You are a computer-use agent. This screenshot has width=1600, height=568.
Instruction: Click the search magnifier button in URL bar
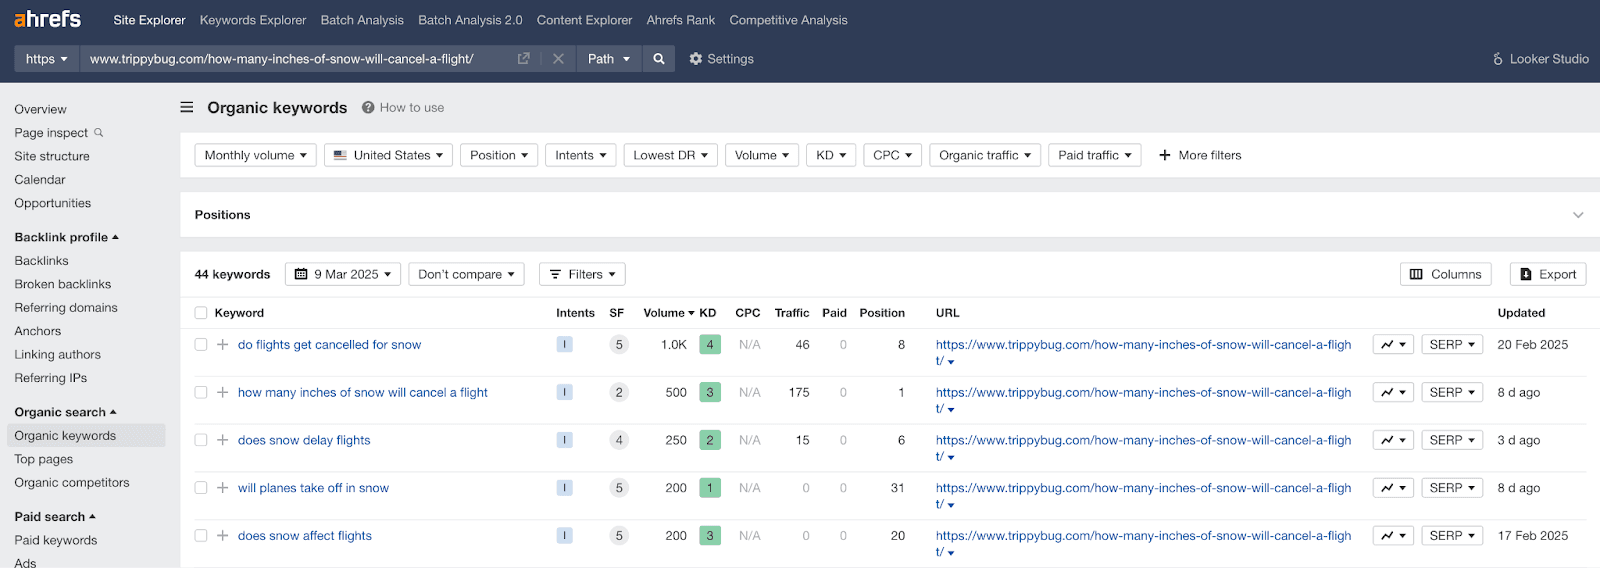click(659, 59)
